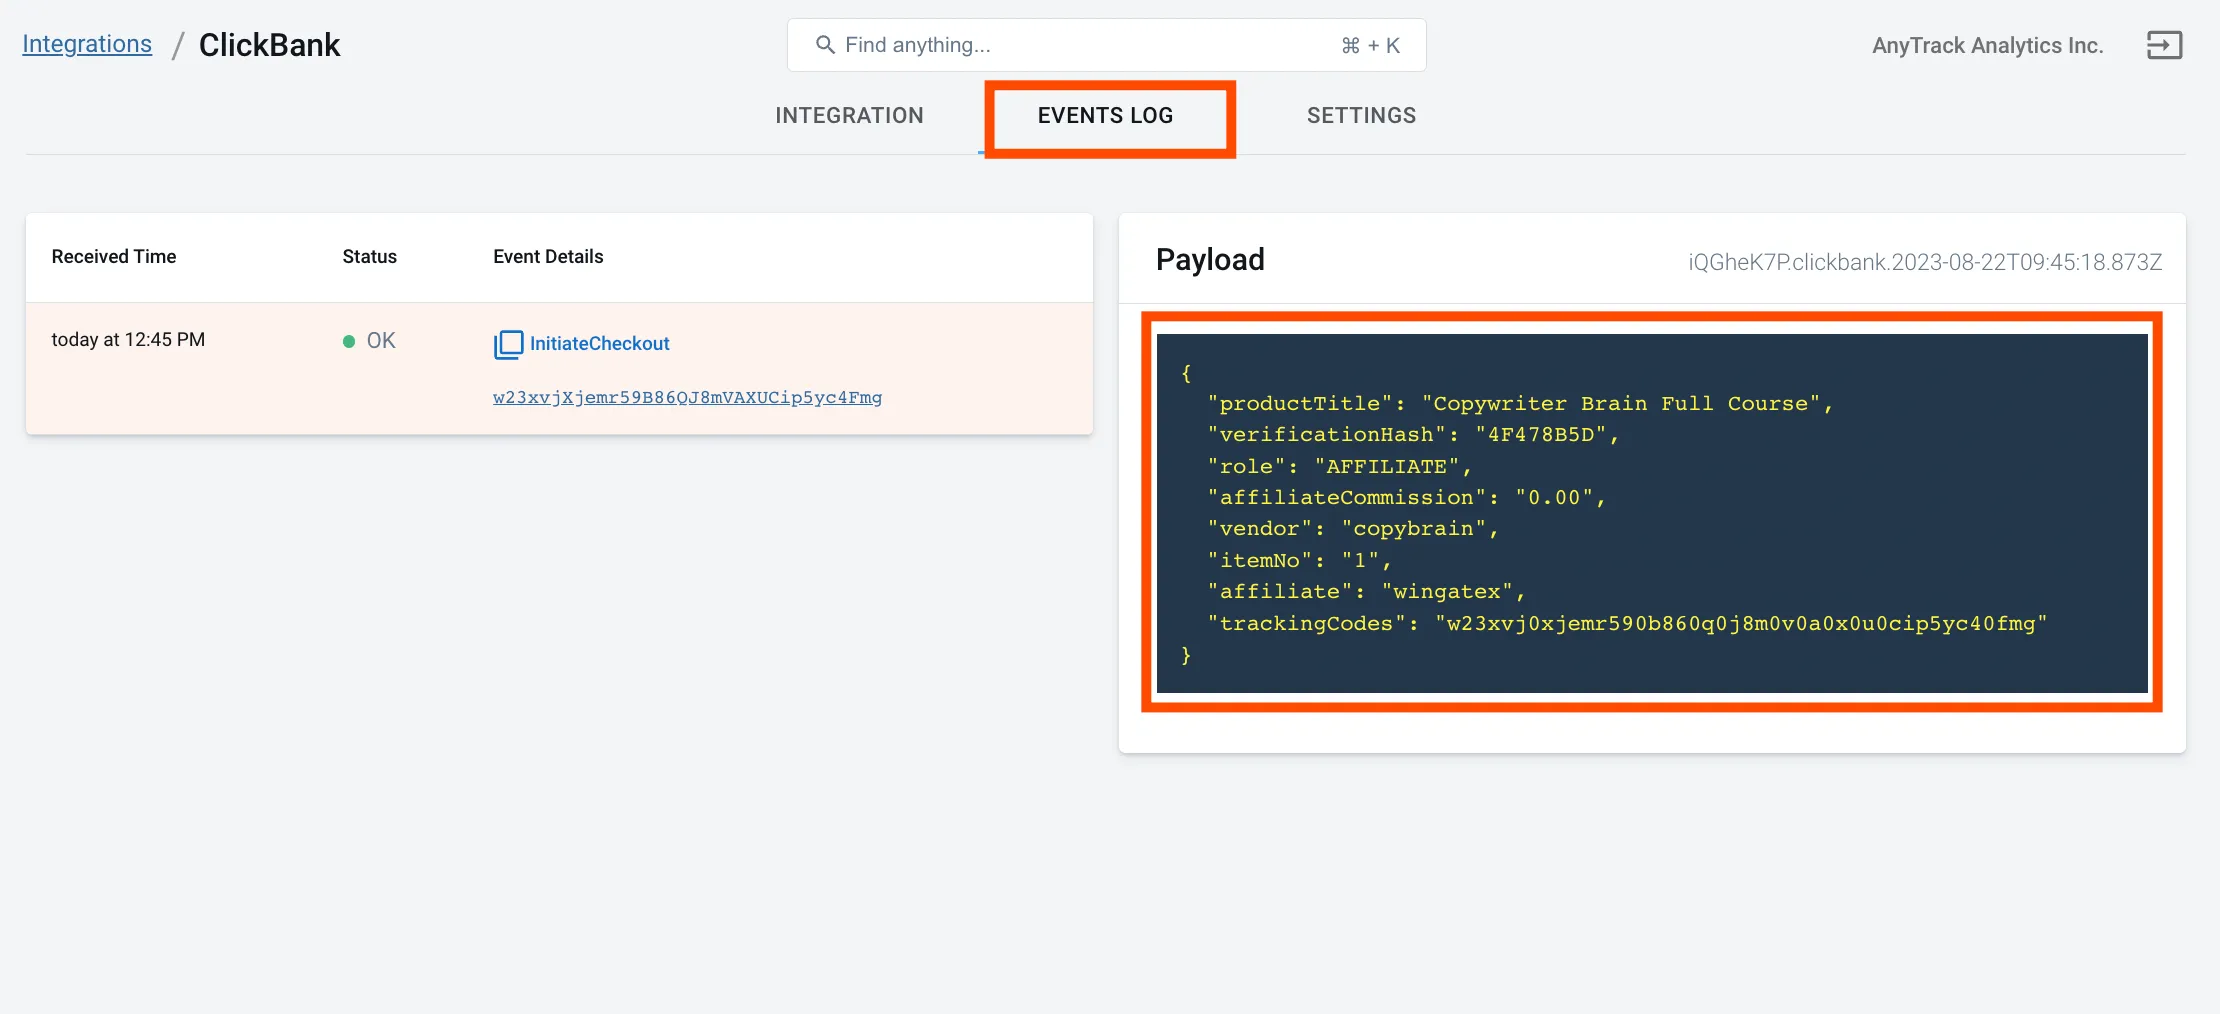This screenshot has width=2220, height=1014.
Task: Click the verificationHash value 4F478B5D
Action: [x=1541, y=435]
